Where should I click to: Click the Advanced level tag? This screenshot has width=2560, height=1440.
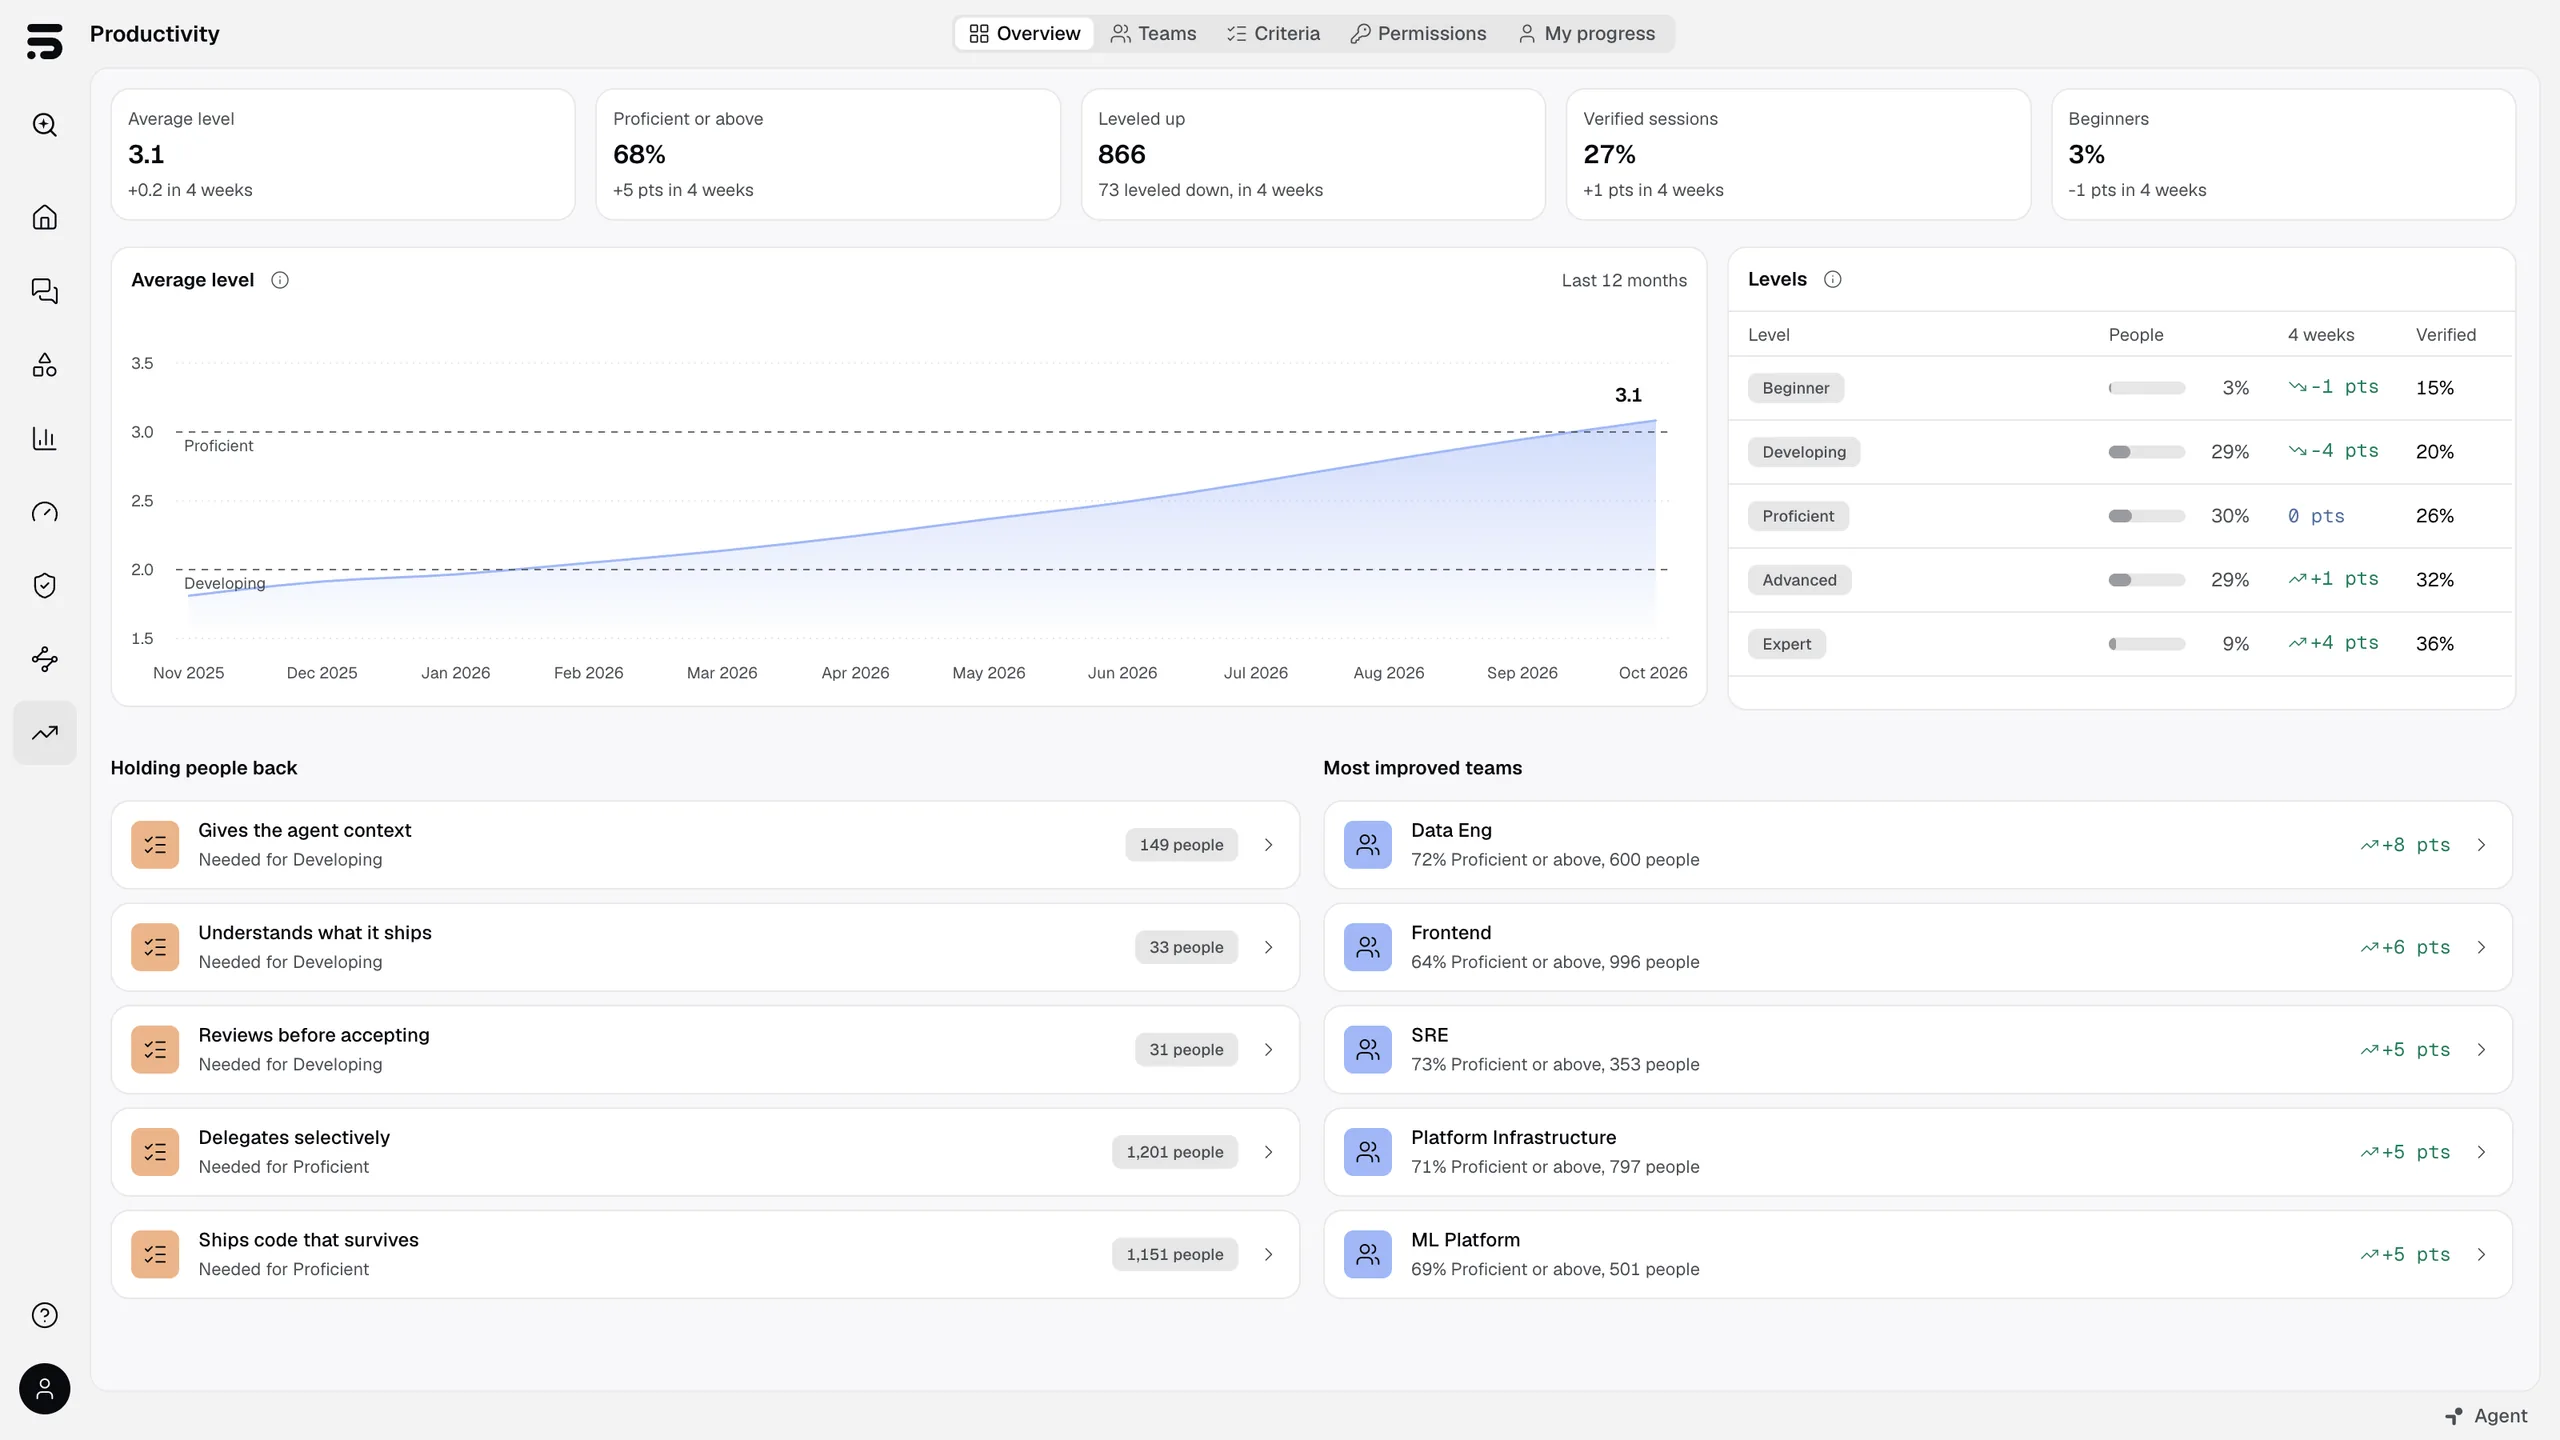click(1799, 580)
